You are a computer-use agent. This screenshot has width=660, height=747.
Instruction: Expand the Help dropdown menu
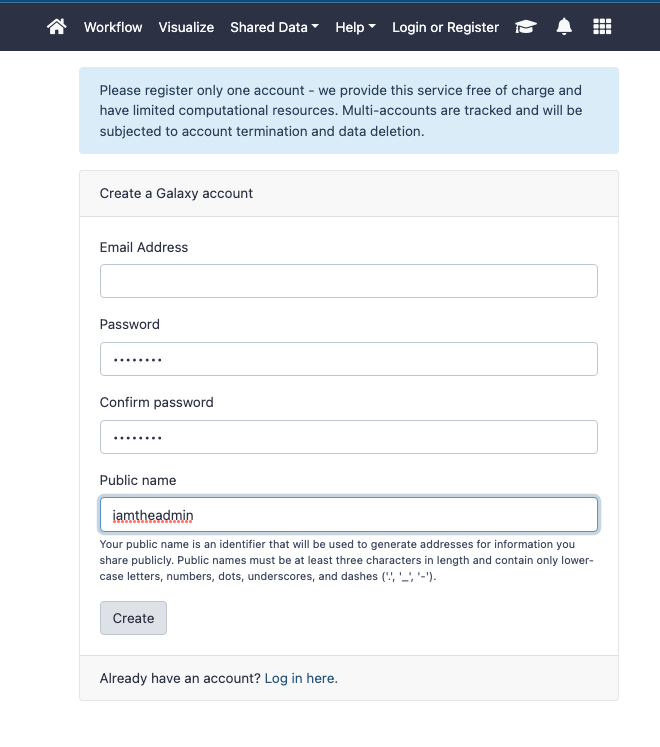[x=355, y=27]
